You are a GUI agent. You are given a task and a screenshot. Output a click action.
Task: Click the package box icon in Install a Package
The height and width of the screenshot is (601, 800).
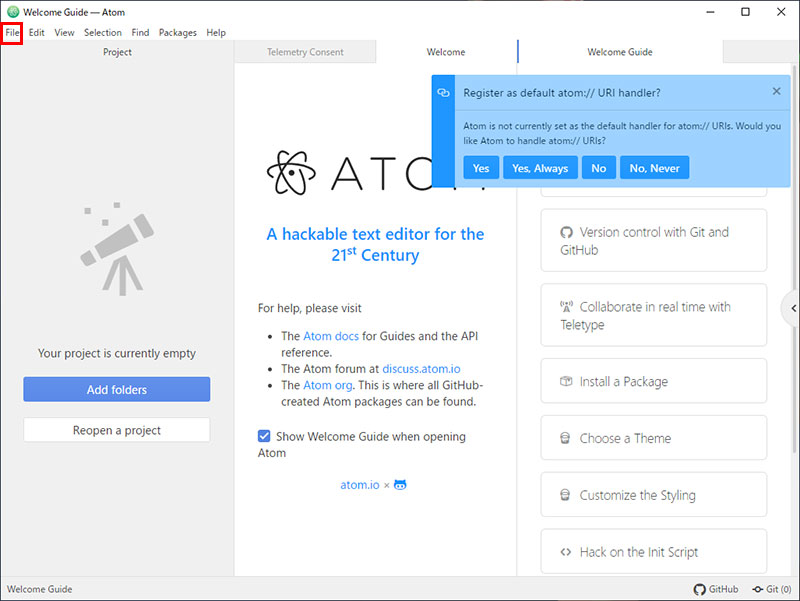(x=566, y=381)
